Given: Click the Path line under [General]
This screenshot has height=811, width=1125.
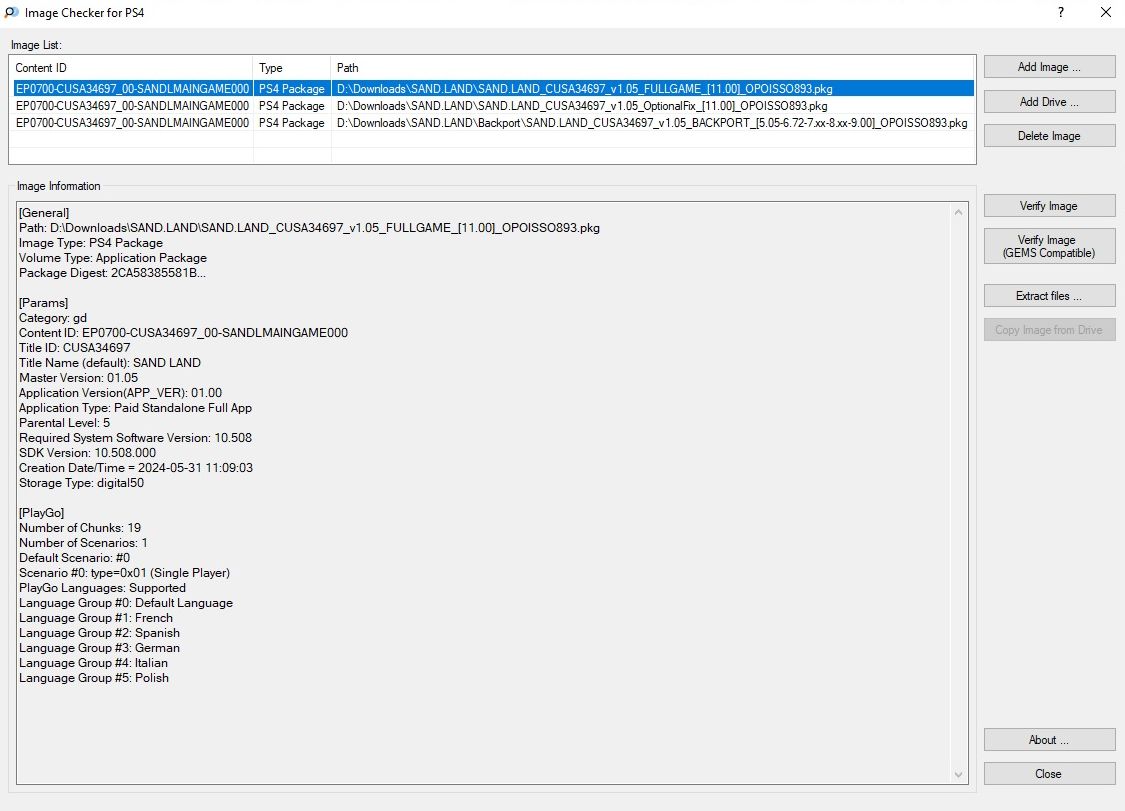Looking at the screenshot, I should 309,228.
